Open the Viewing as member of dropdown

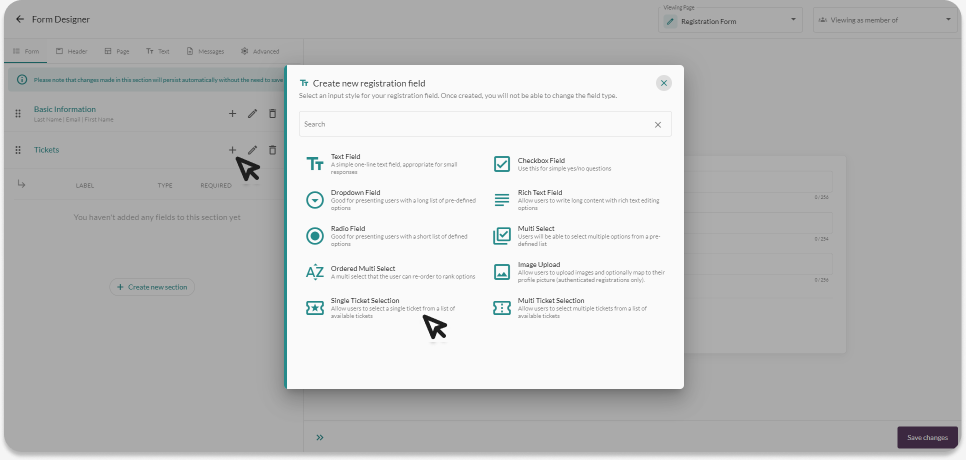click(x=884, y=20)
